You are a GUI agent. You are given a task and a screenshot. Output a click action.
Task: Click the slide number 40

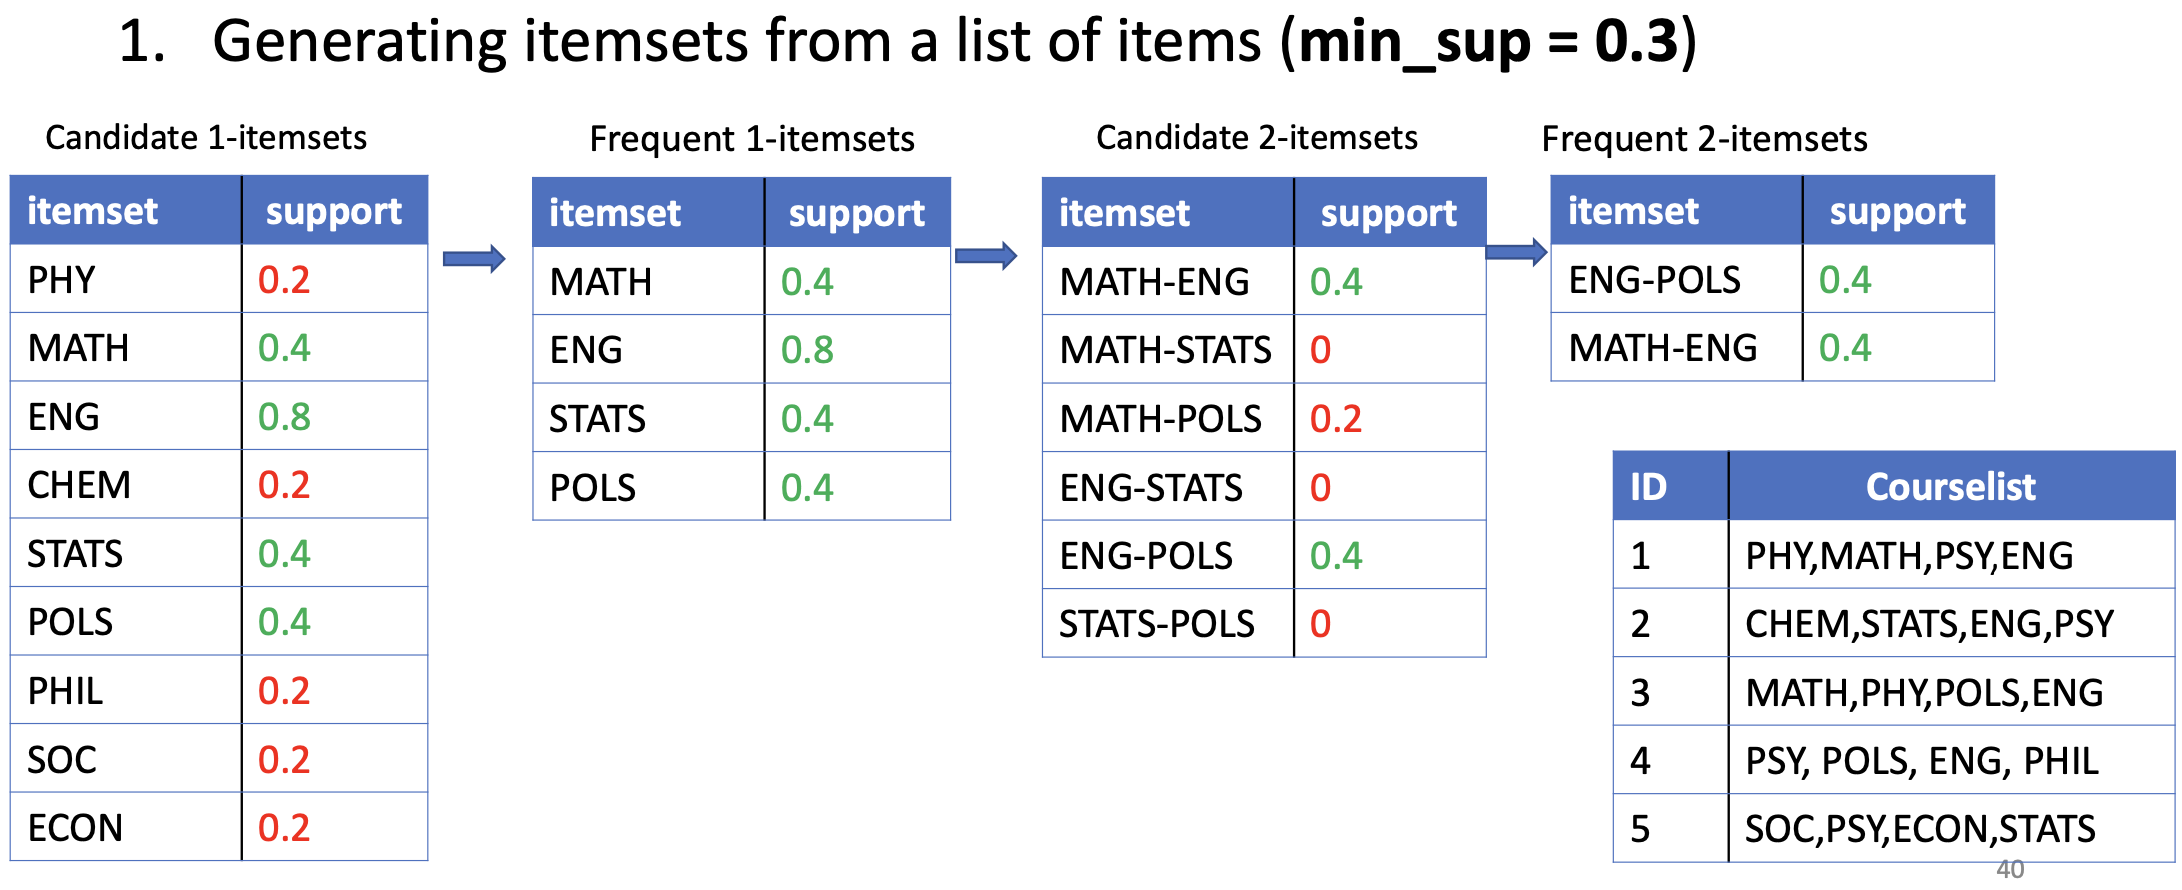(2010, 869)
